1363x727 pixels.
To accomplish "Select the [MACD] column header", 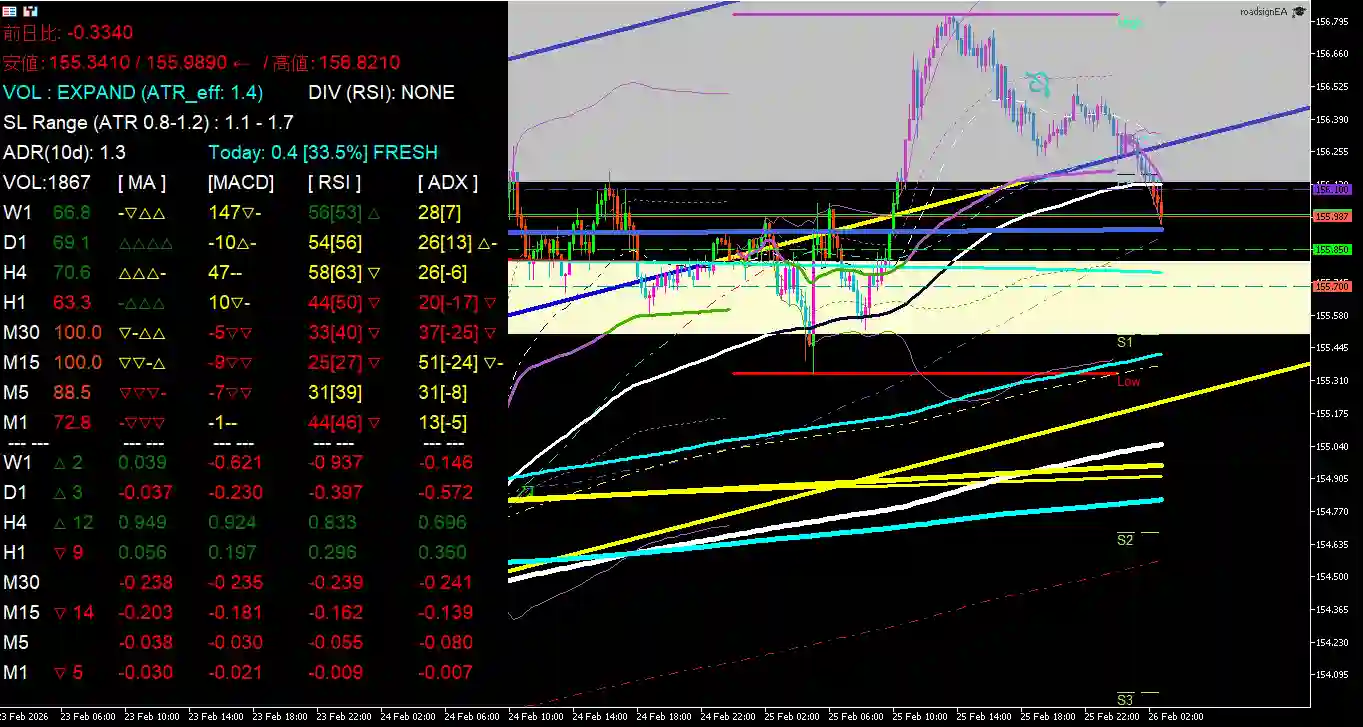I will pyautogui.click(x=240, y=183).
